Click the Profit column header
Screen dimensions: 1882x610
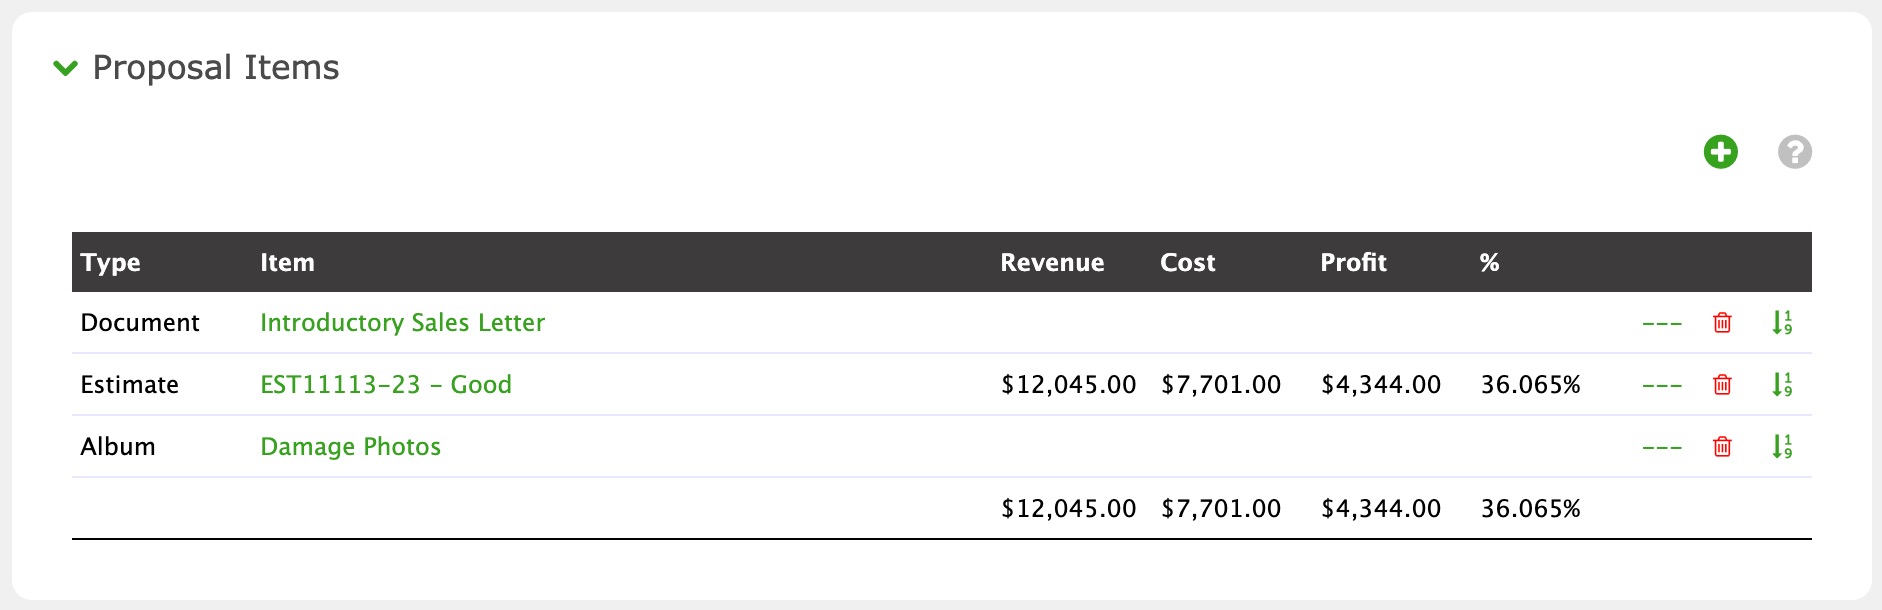[1353, 263]
